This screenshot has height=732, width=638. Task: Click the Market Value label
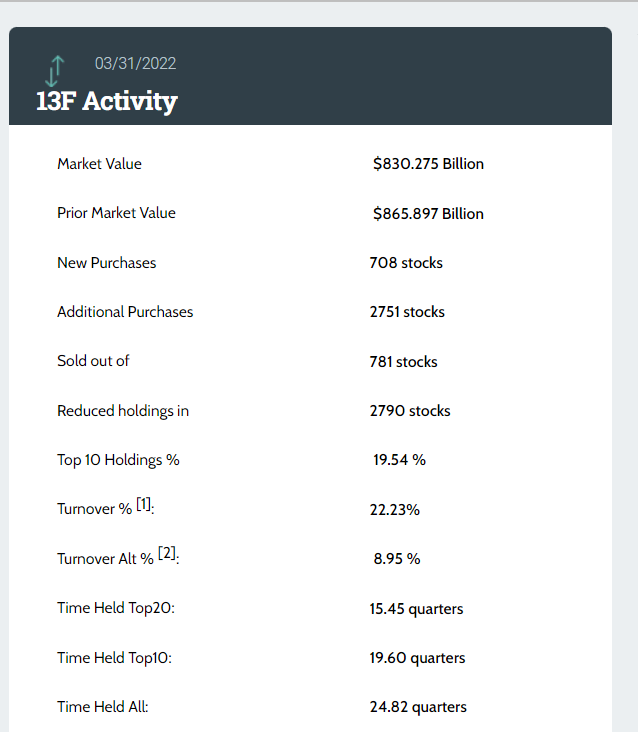point(99,164)
